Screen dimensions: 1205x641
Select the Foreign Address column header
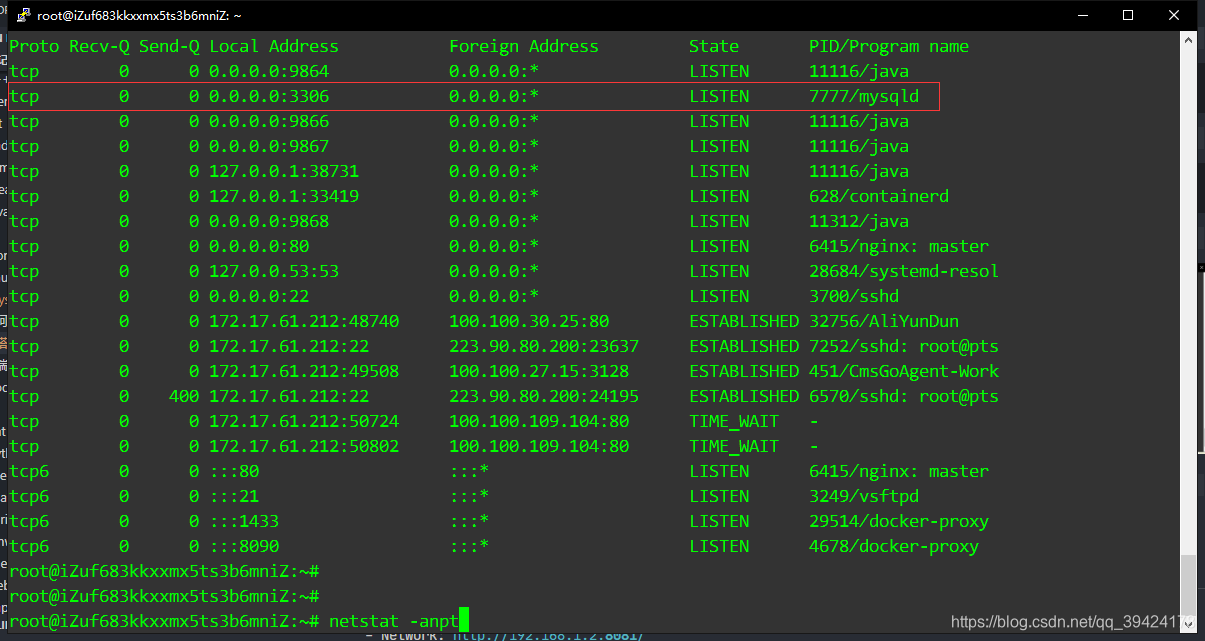coord(524,46)
